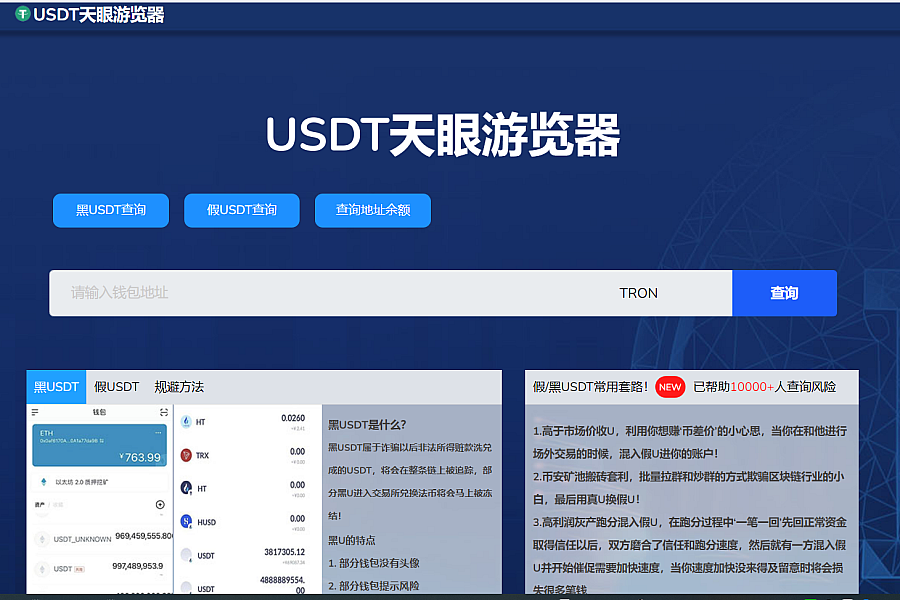The height and width of the screenshot is (600, 900).
Task: Click the 查询地址余额 button
Action: (x=373, y=210)
